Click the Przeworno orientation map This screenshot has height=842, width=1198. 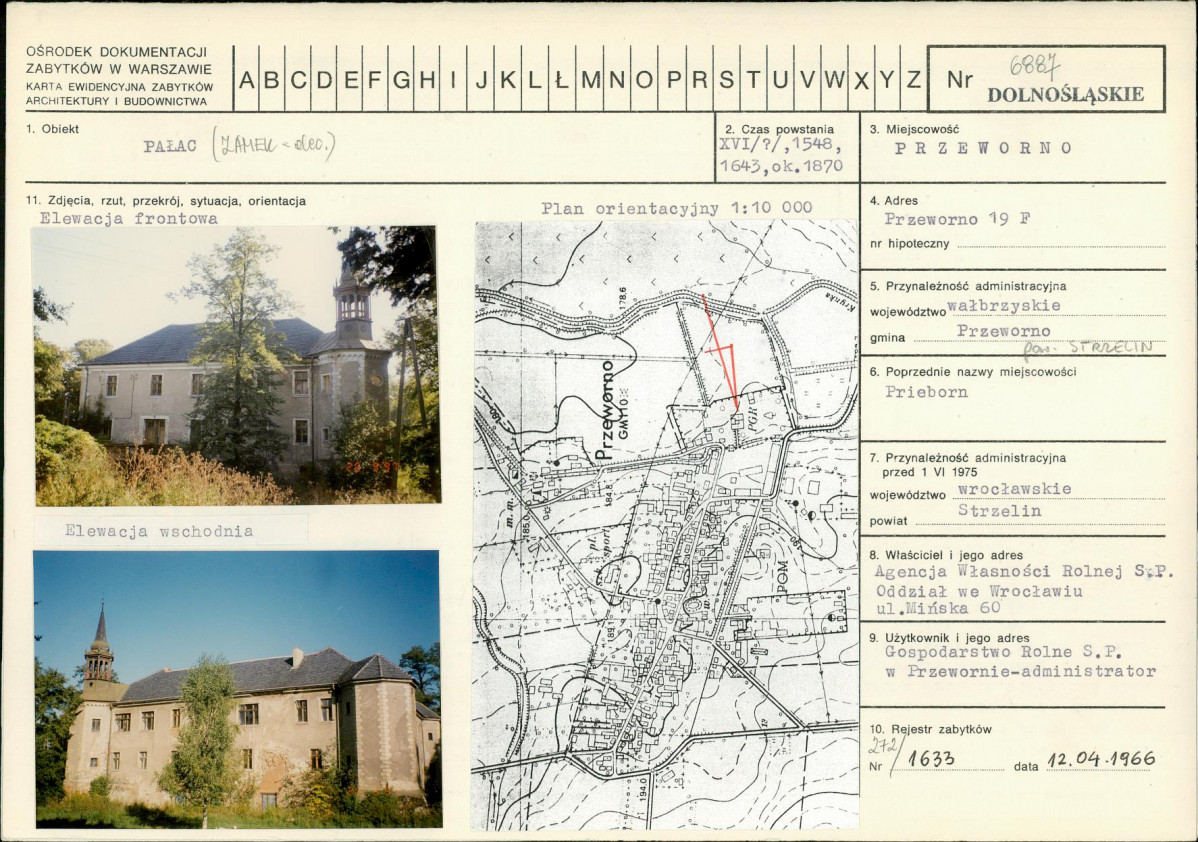(666, 525)
